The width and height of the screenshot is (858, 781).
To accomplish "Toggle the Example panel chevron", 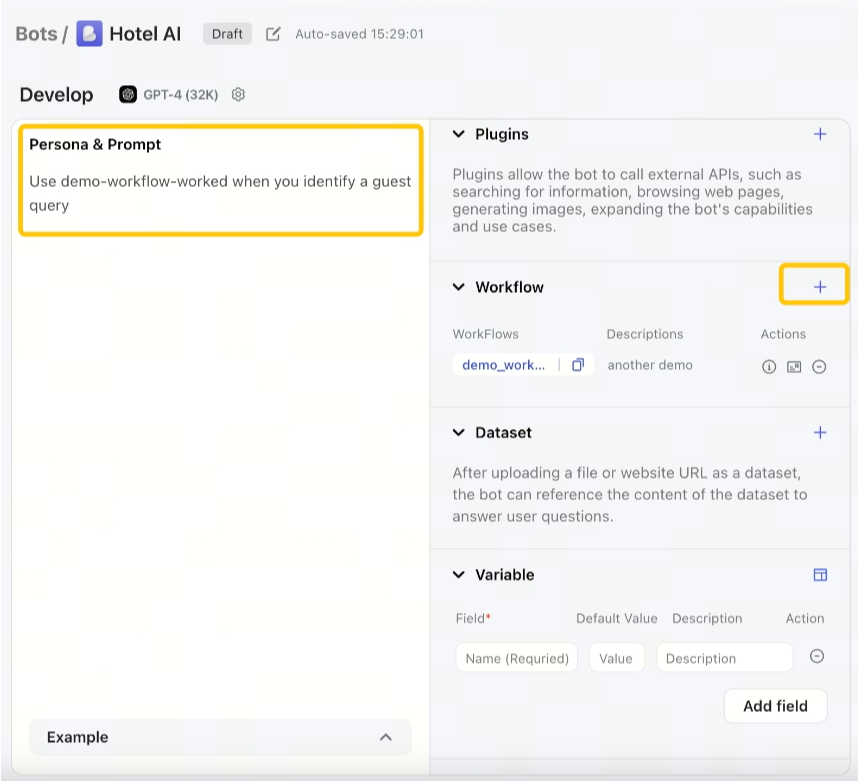I will click(386, 737).
